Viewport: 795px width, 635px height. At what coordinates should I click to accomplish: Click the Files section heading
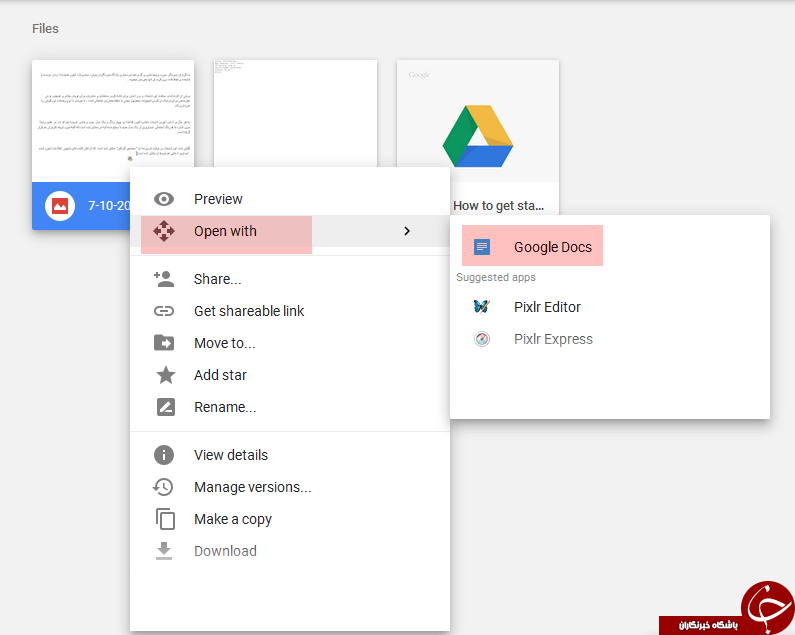(45, 28)
